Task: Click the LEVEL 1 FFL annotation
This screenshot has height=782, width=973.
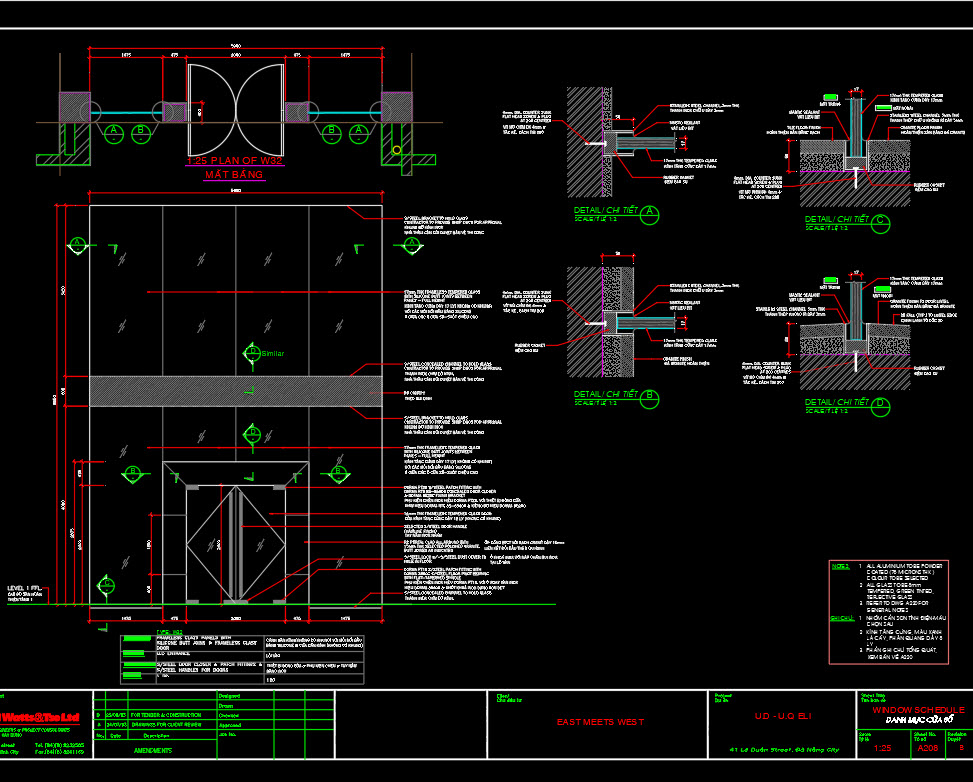Action: tap(24, 588)
